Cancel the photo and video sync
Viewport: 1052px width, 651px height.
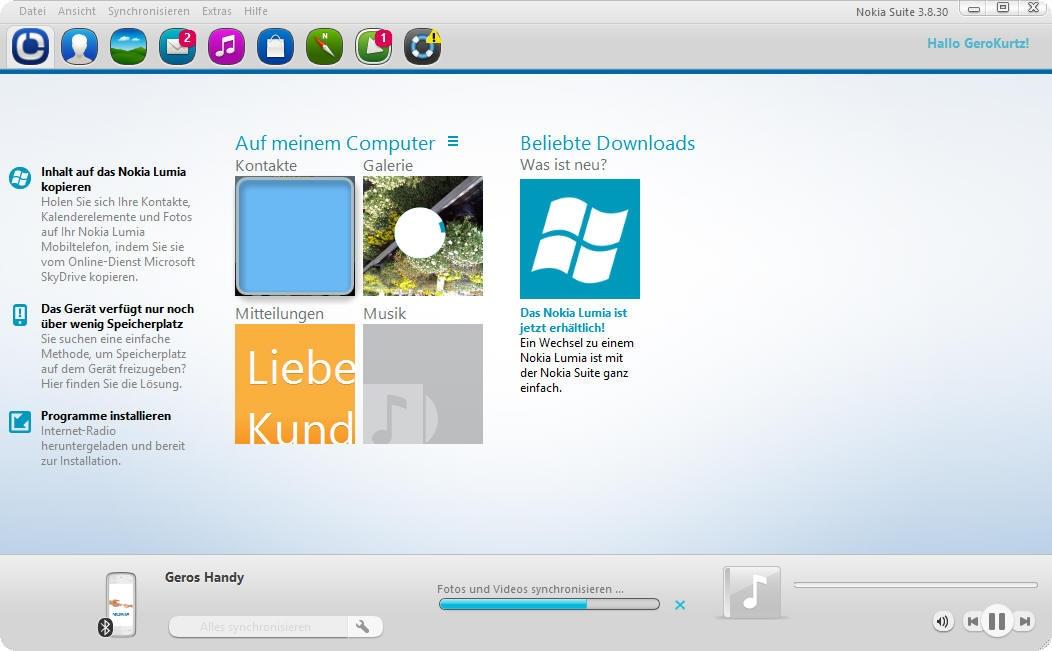[x=680, y=605]
